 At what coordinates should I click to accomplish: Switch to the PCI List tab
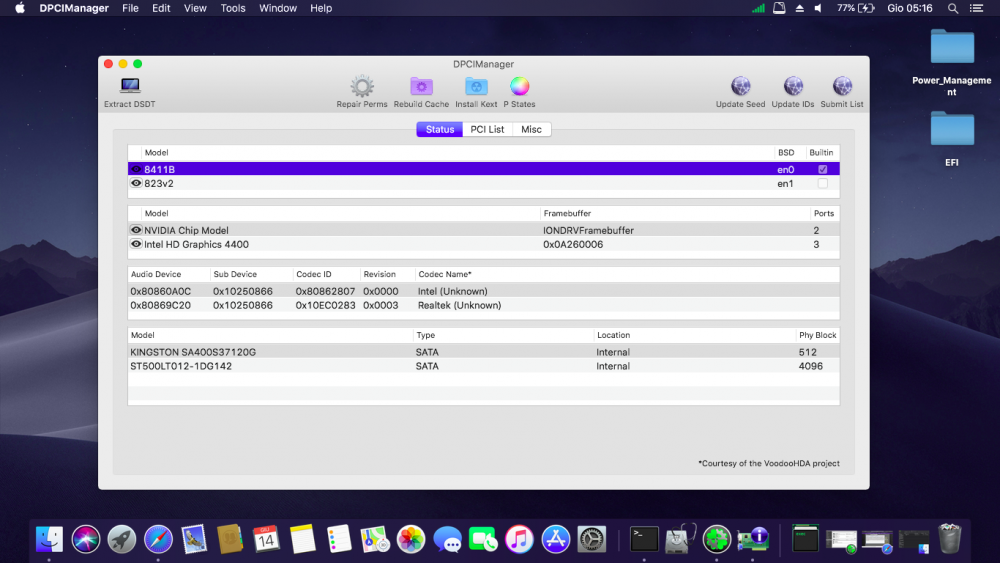[488, 130]
